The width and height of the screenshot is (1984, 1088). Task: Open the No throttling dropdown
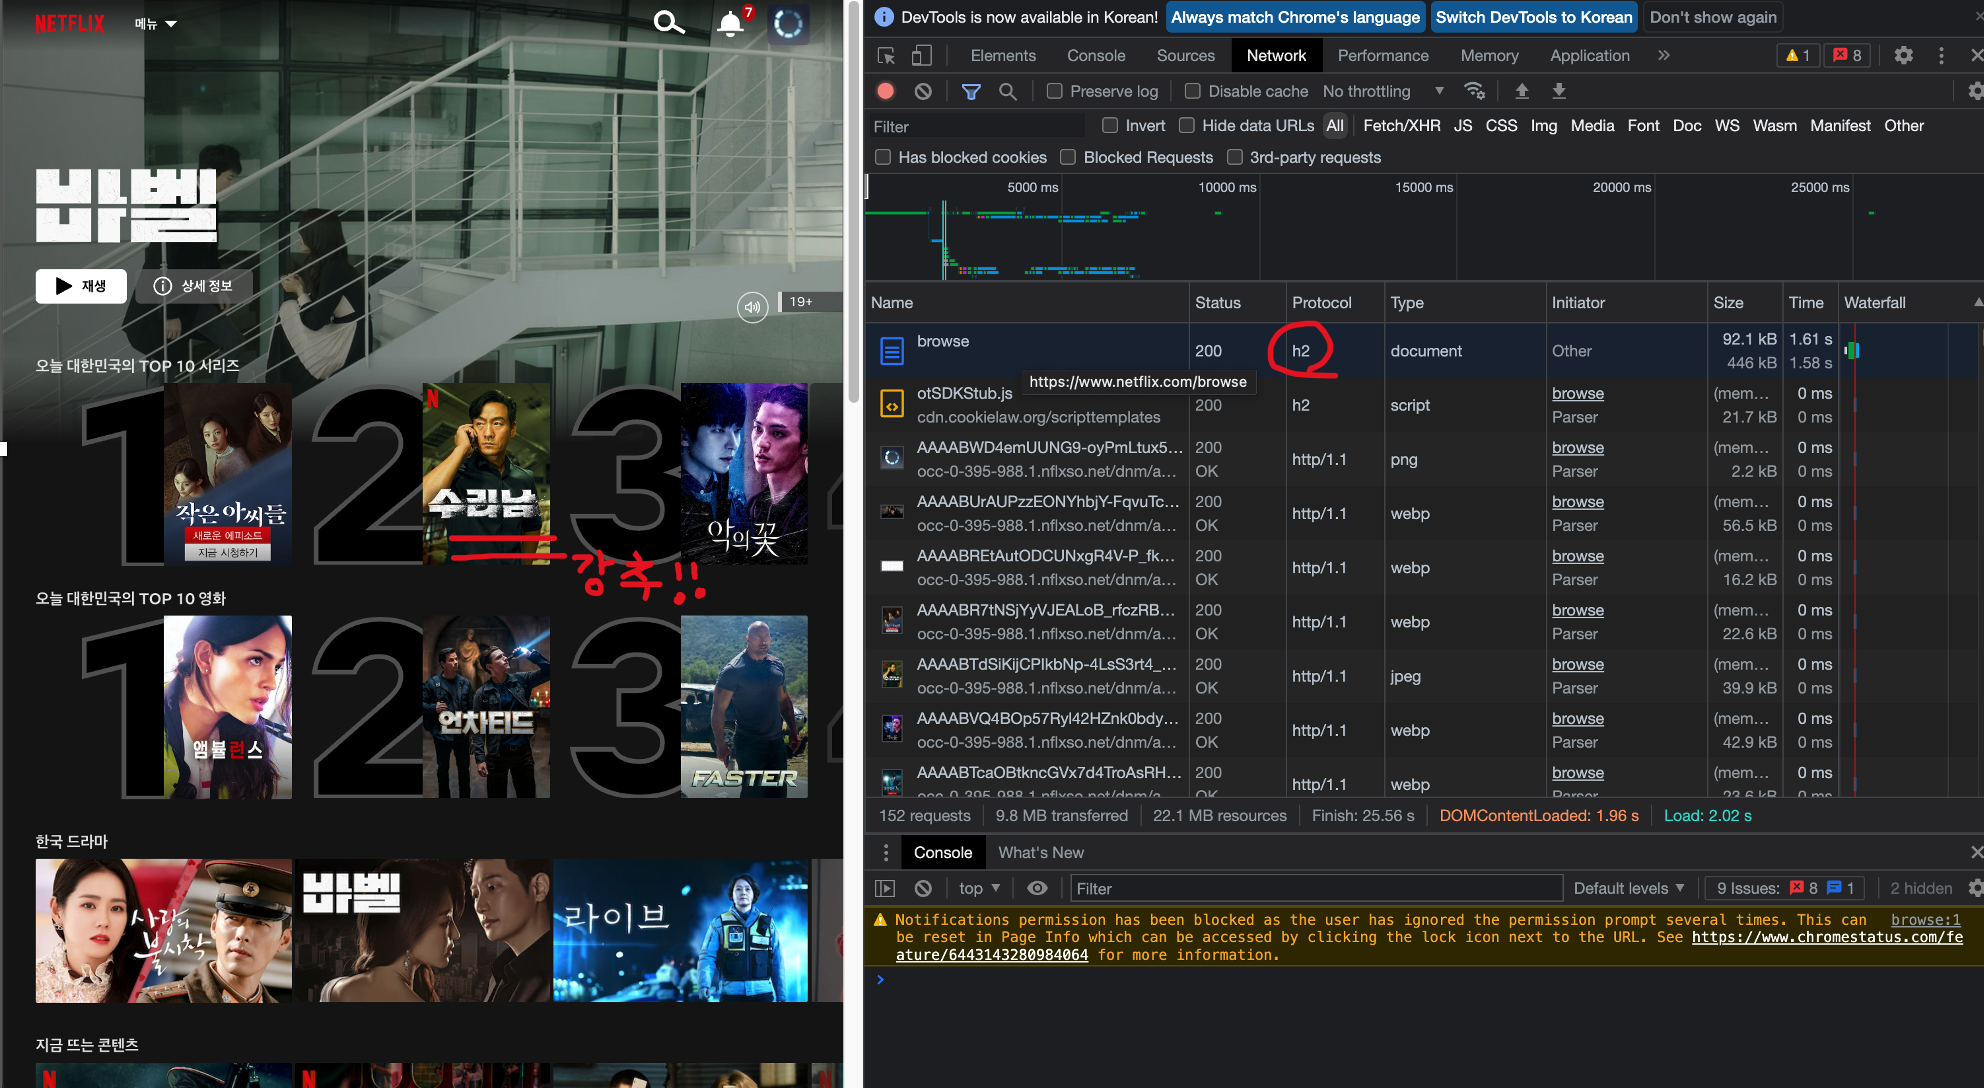click(x=1382, y=91)
